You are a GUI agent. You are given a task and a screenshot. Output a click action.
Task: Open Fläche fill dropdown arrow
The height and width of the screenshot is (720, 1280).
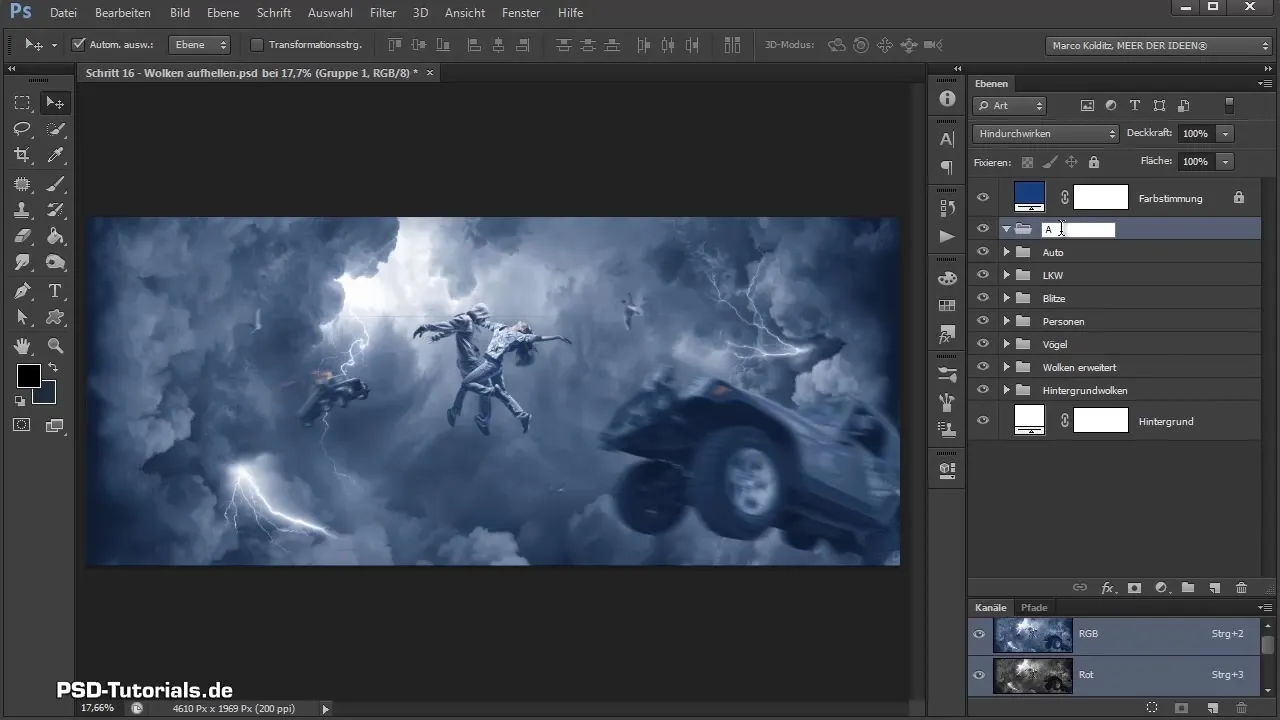1225,161
